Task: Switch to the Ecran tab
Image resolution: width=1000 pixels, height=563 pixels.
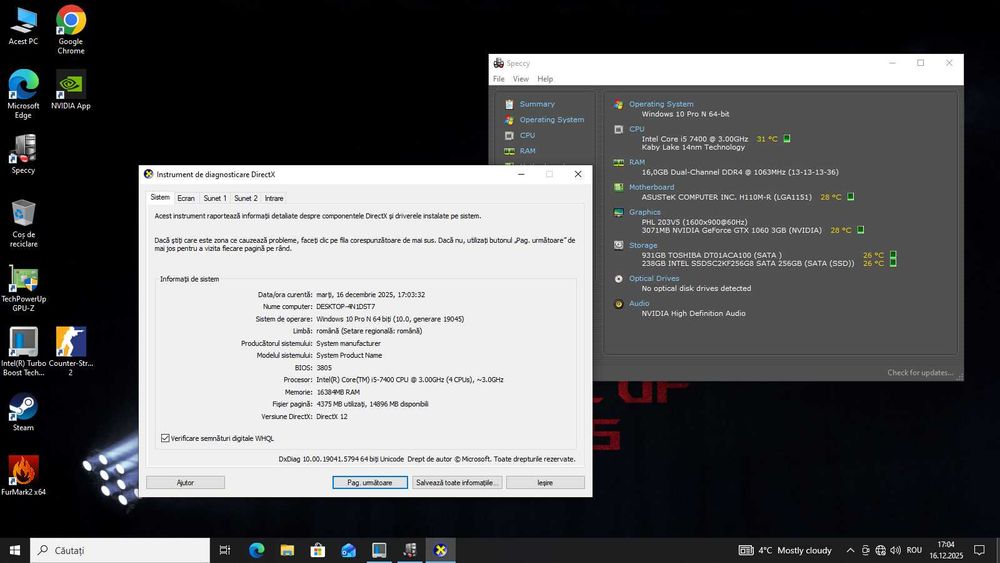Action: tap(186, 198)
